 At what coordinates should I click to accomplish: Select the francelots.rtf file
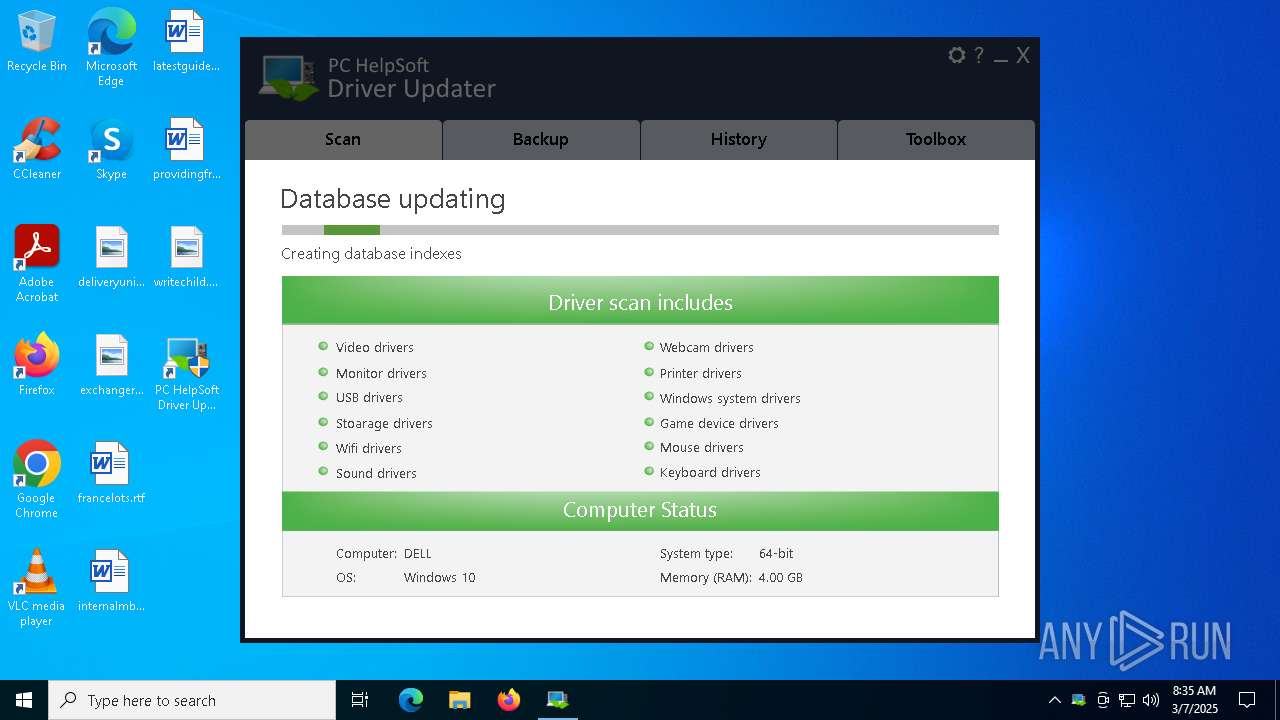[111, 474]
